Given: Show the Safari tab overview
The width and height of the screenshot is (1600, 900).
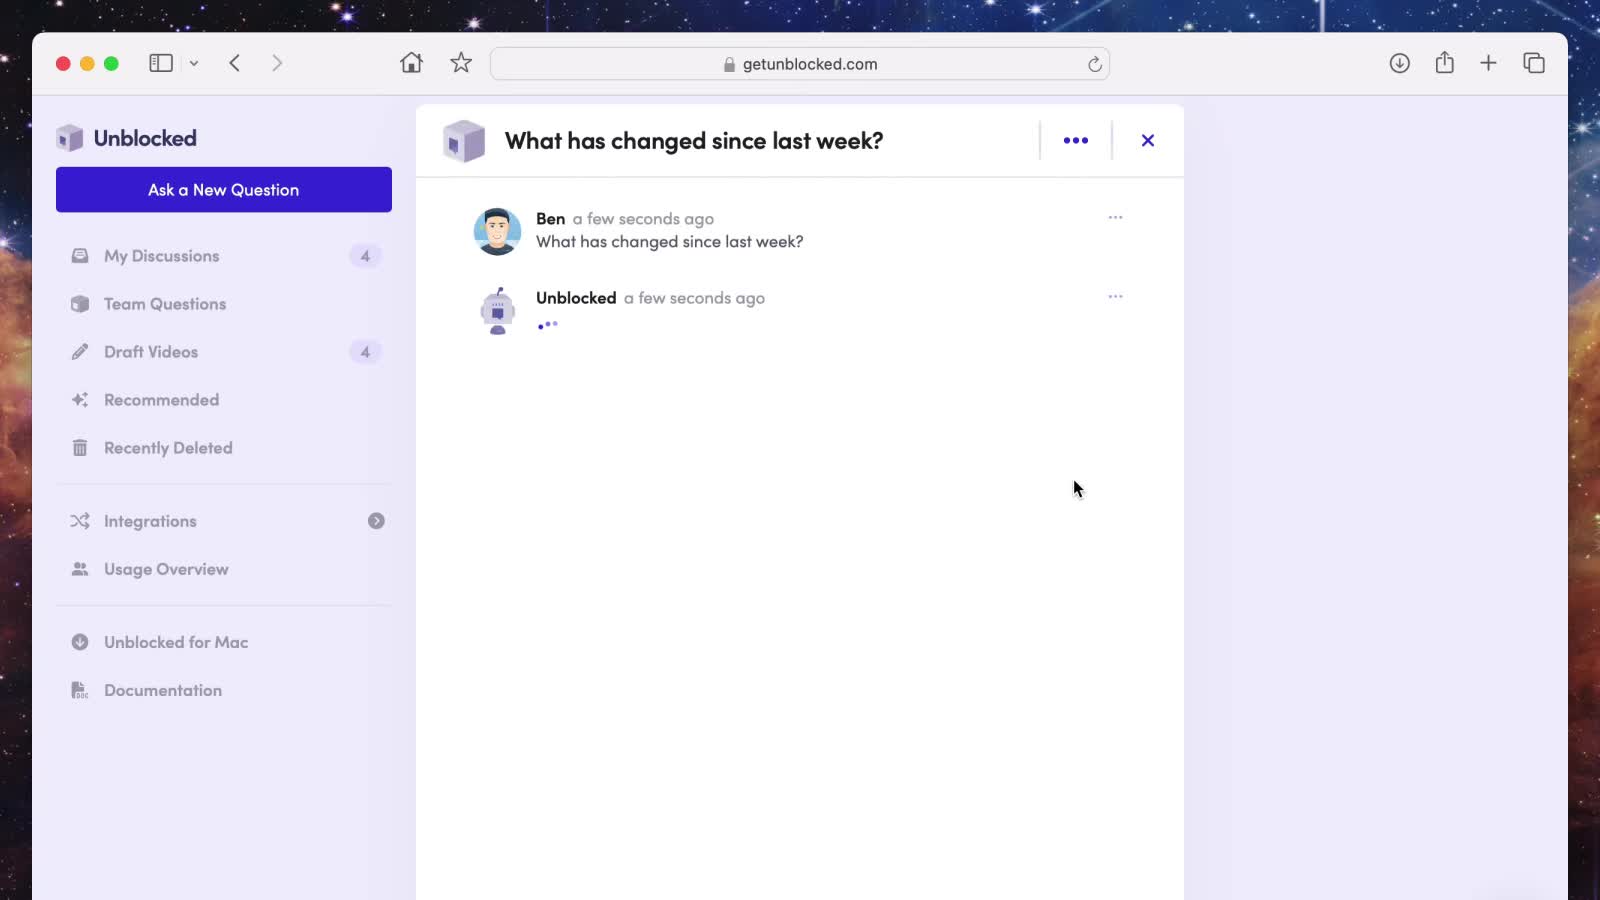Looking at the screenshot, I should coord(1534,63).
